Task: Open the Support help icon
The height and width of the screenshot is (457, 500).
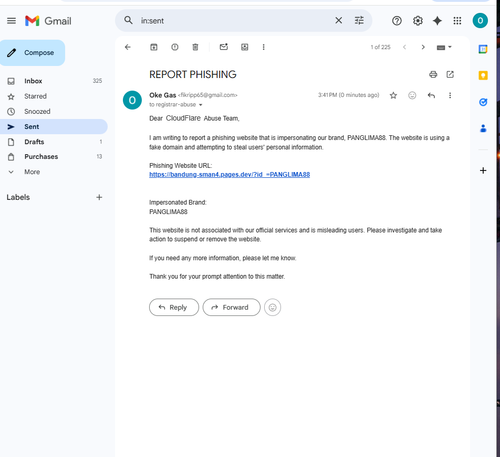Action: tap(397, 21)
